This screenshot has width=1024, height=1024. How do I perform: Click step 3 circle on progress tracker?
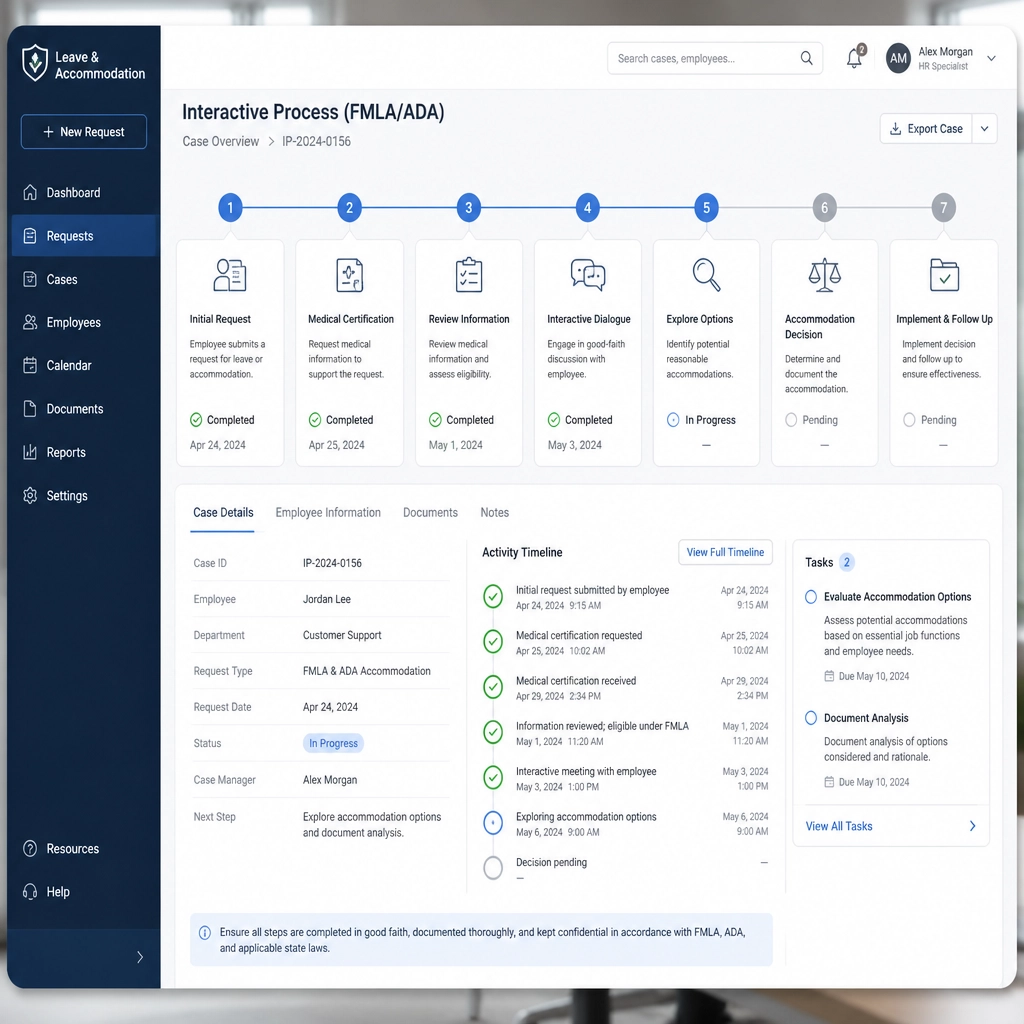coord(468,208)
